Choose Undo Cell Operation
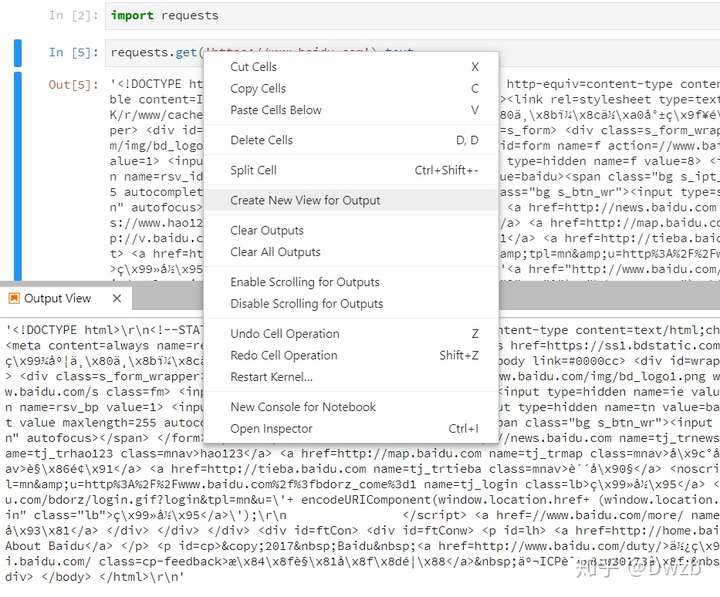Viewport: 720px width, 597px height. pyautogui.click(x=351, y=334)
